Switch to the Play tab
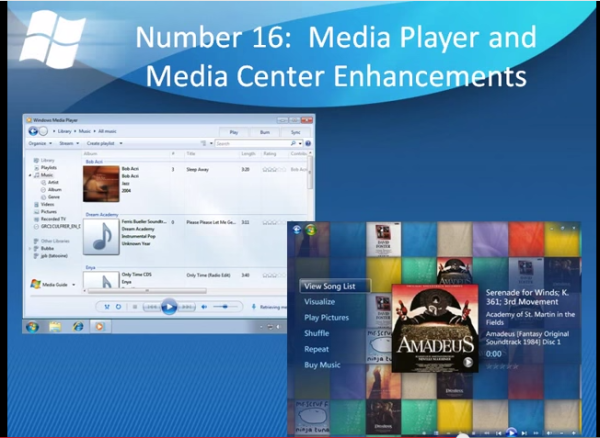 click(233, 132)
